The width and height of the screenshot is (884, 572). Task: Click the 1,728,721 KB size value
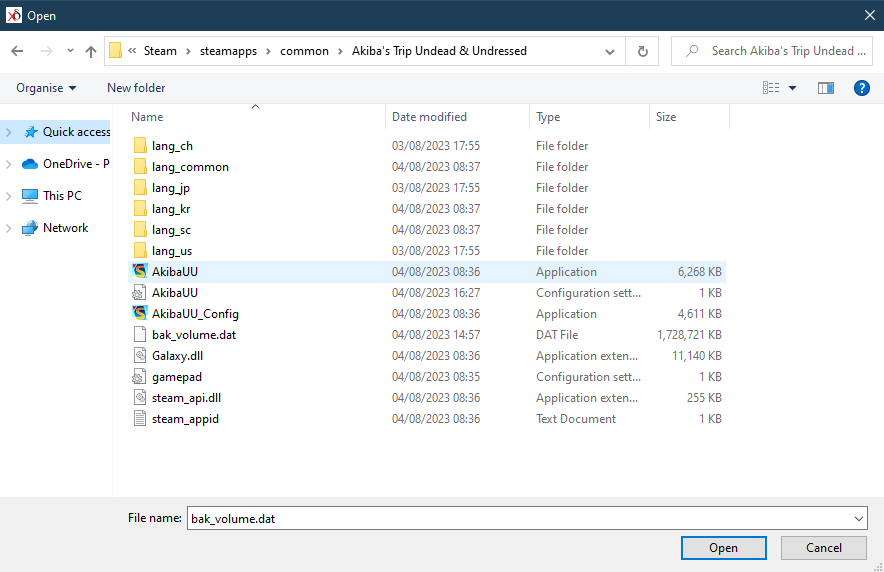coord(689,335)
